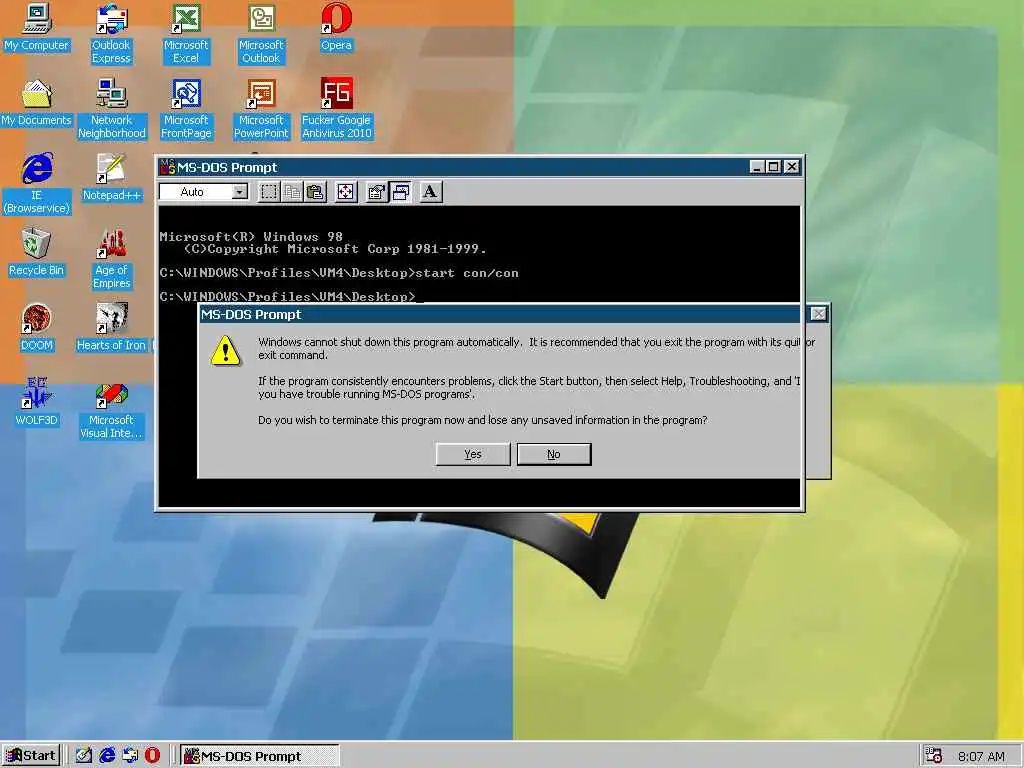This screenshot has width=1024, height=768.
Task: Select the Recycle Bin icon
Action: pyautogui.click(x=36, y=253)
